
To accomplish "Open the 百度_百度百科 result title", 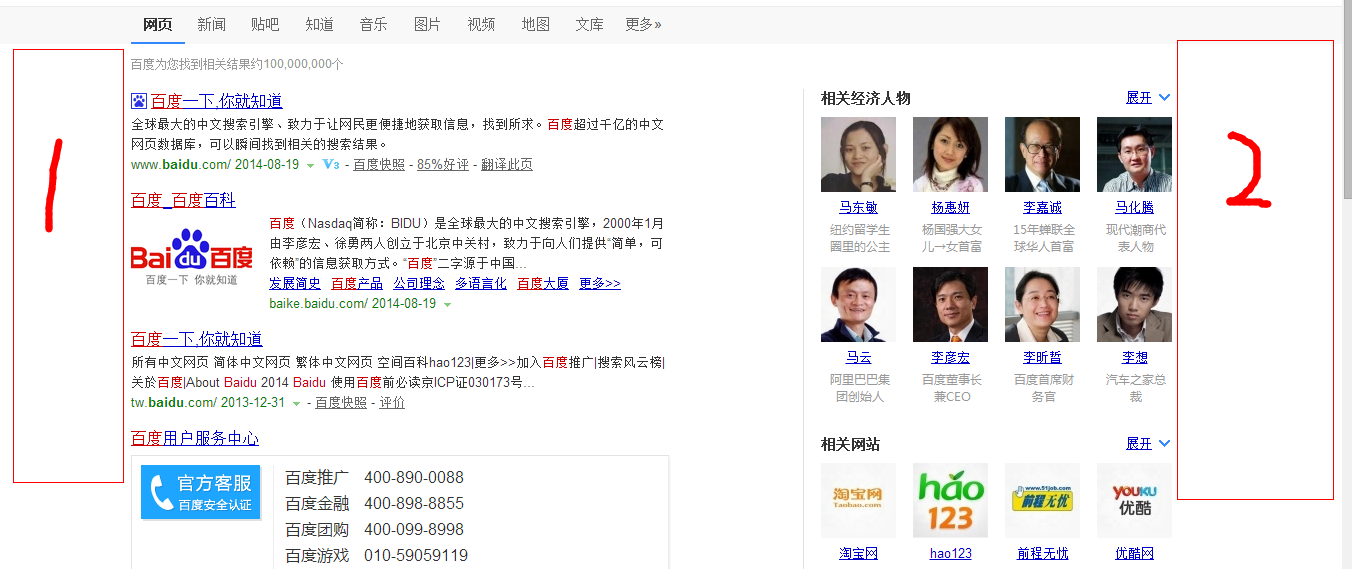I will [183, 200].
